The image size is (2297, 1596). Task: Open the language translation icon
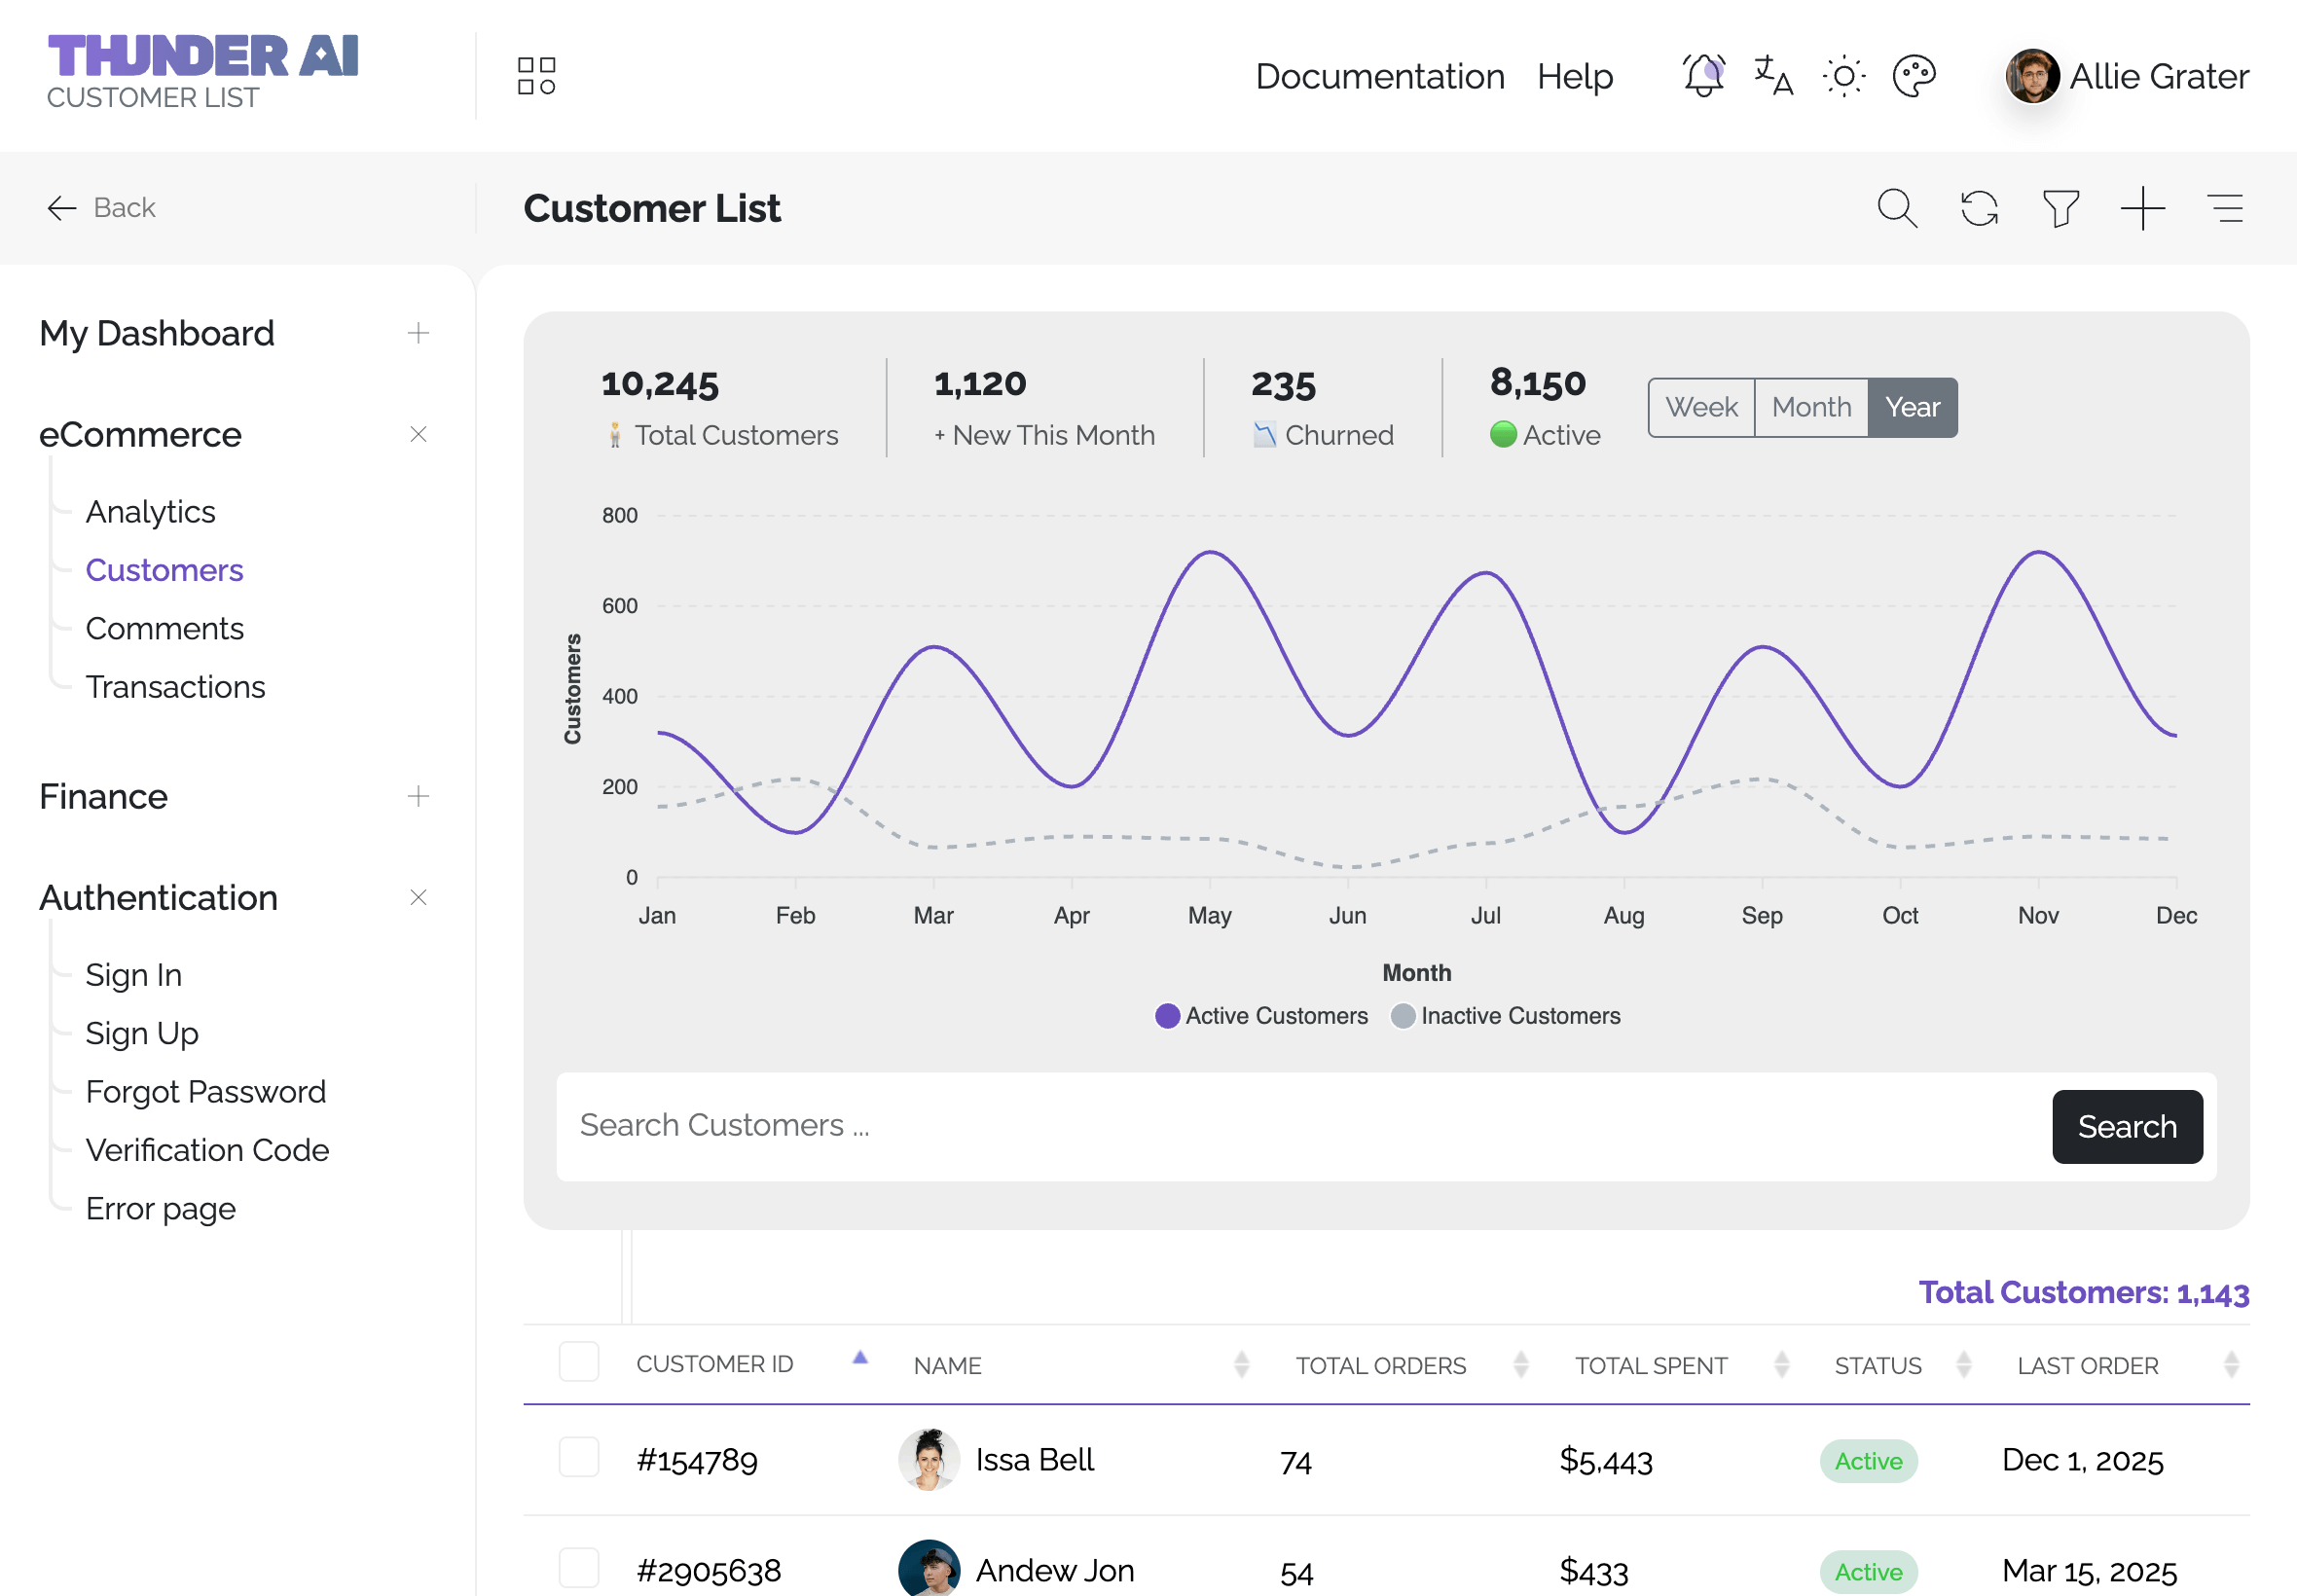tap(1773, 76)
